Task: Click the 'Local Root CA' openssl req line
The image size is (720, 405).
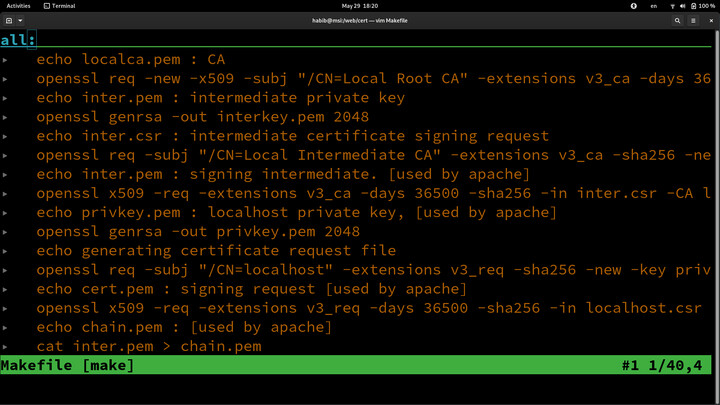Action: [x=374, y=79]
